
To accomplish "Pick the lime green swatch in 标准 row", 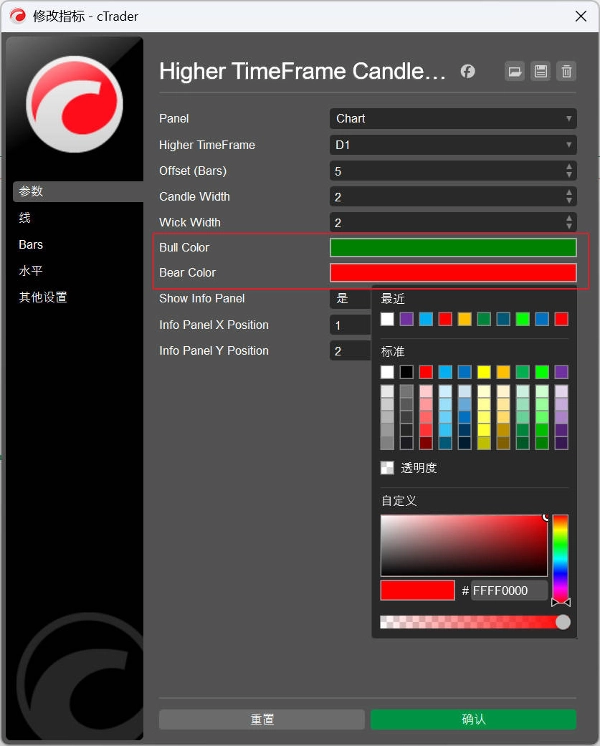I will (x=542, y=372).
